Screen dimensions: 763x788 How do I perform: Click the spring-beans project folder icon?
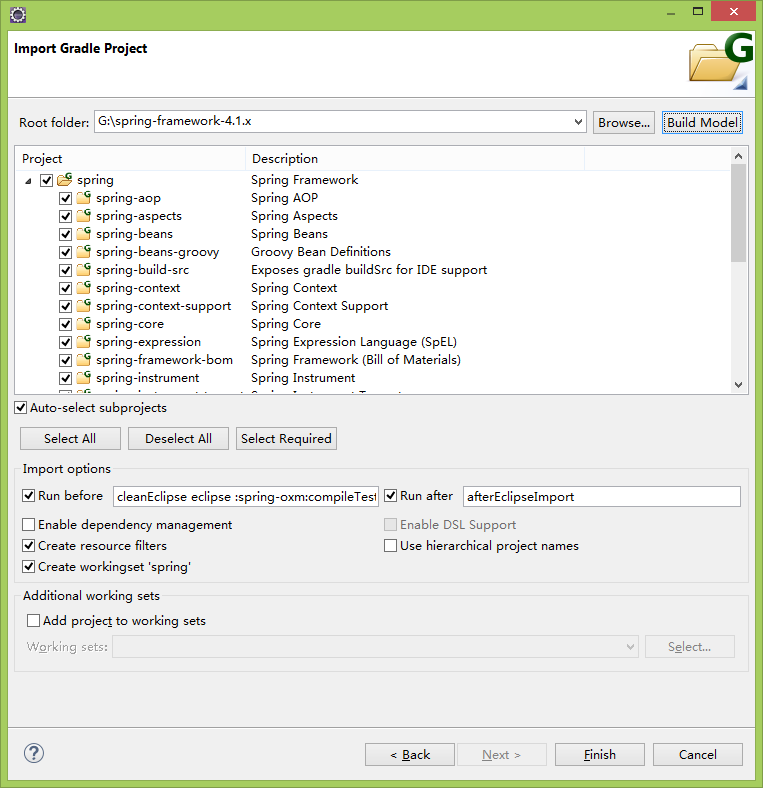coord(83,234)
